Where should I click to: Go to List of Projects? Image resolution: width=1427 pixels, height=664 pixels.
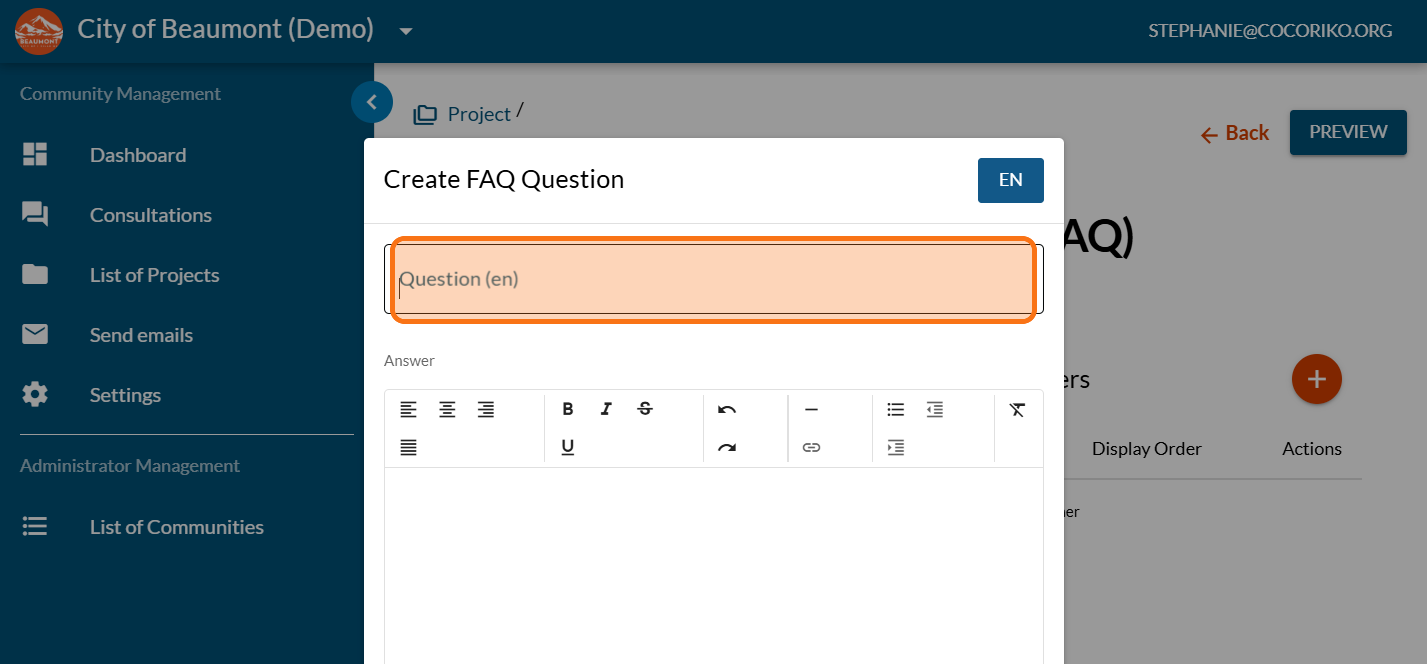(x=154, y=275)
